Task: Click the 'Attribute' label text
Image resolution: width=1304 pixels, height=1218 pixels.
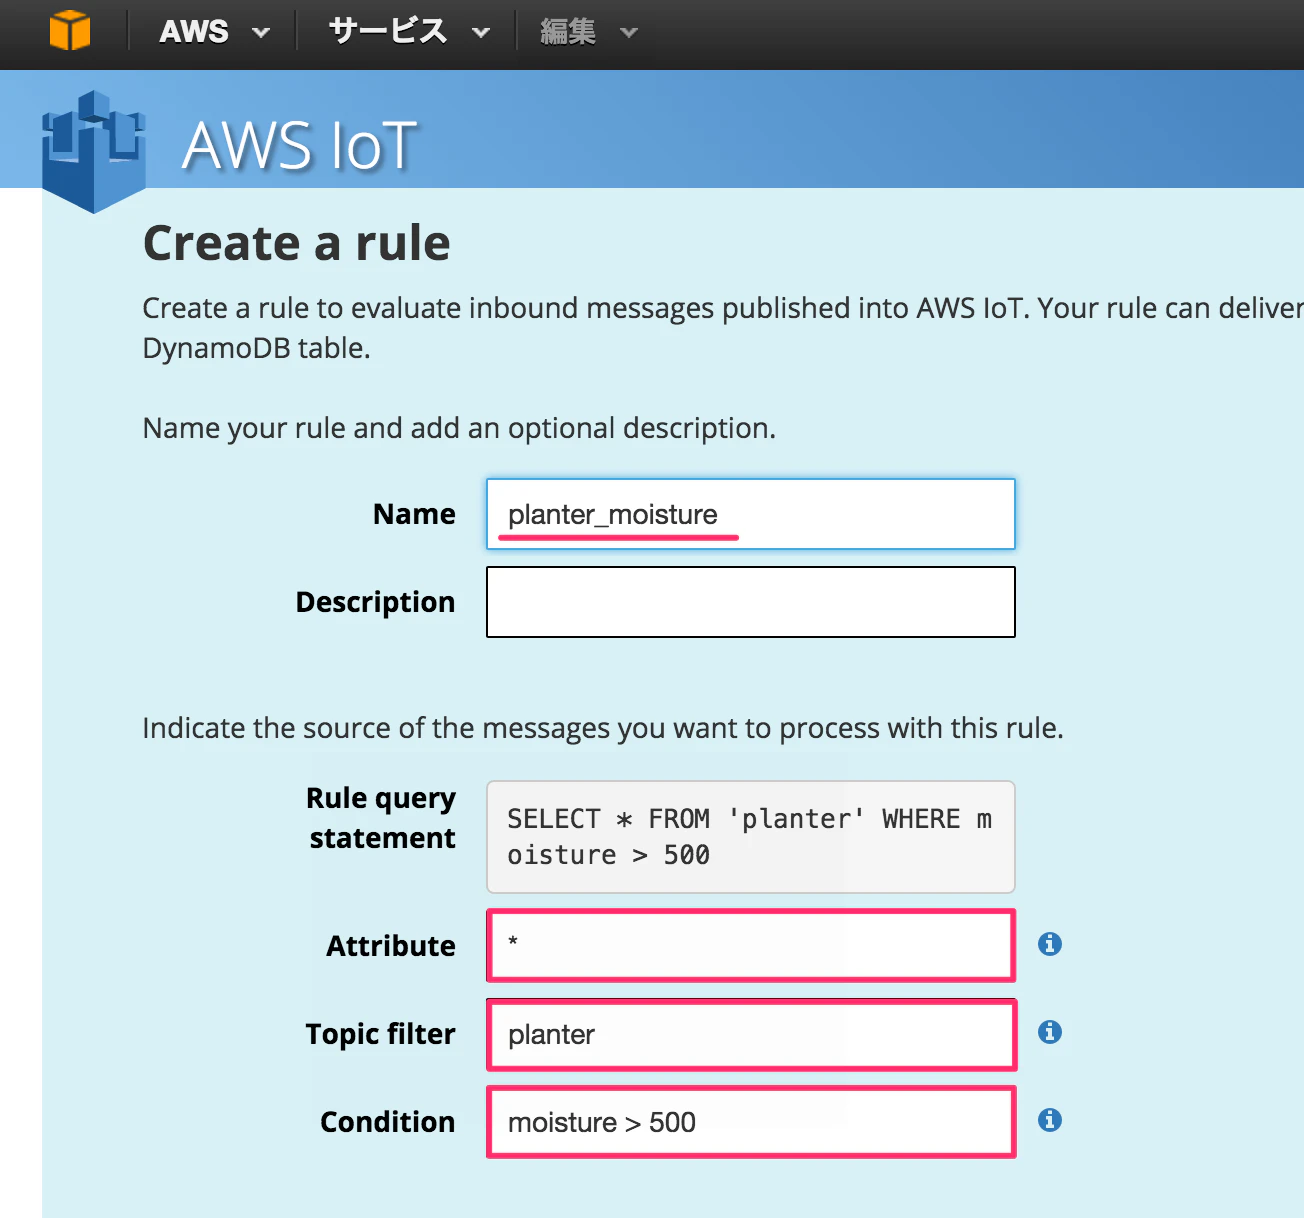Action: (x=391, y=946)
